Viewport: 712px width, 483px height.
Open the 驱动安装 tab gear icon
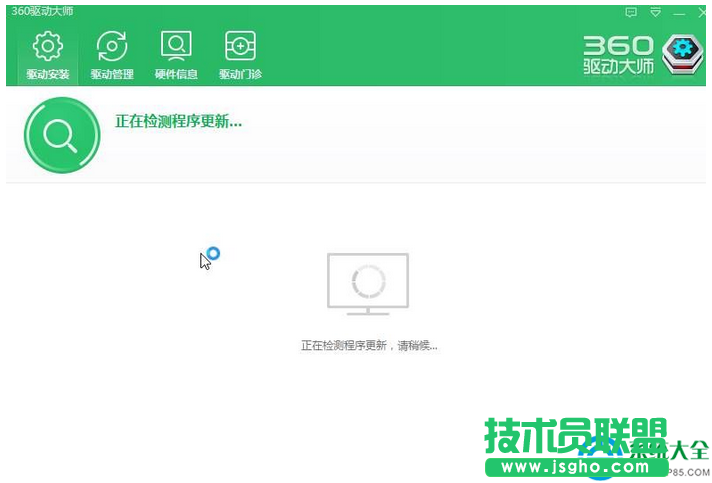pos(48,46)
